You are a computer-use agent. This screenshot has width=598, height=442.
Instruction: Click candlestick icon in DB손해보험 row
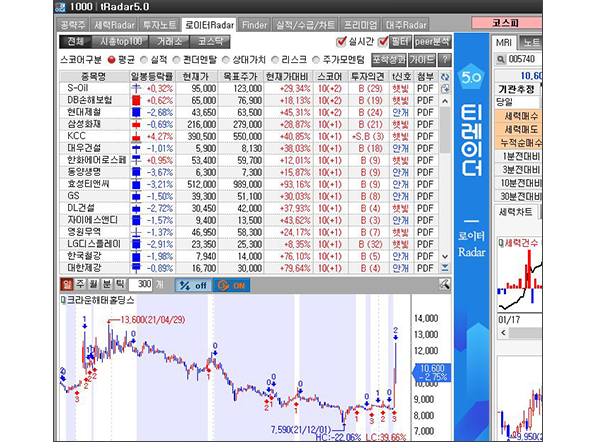(x=136, y=101)
